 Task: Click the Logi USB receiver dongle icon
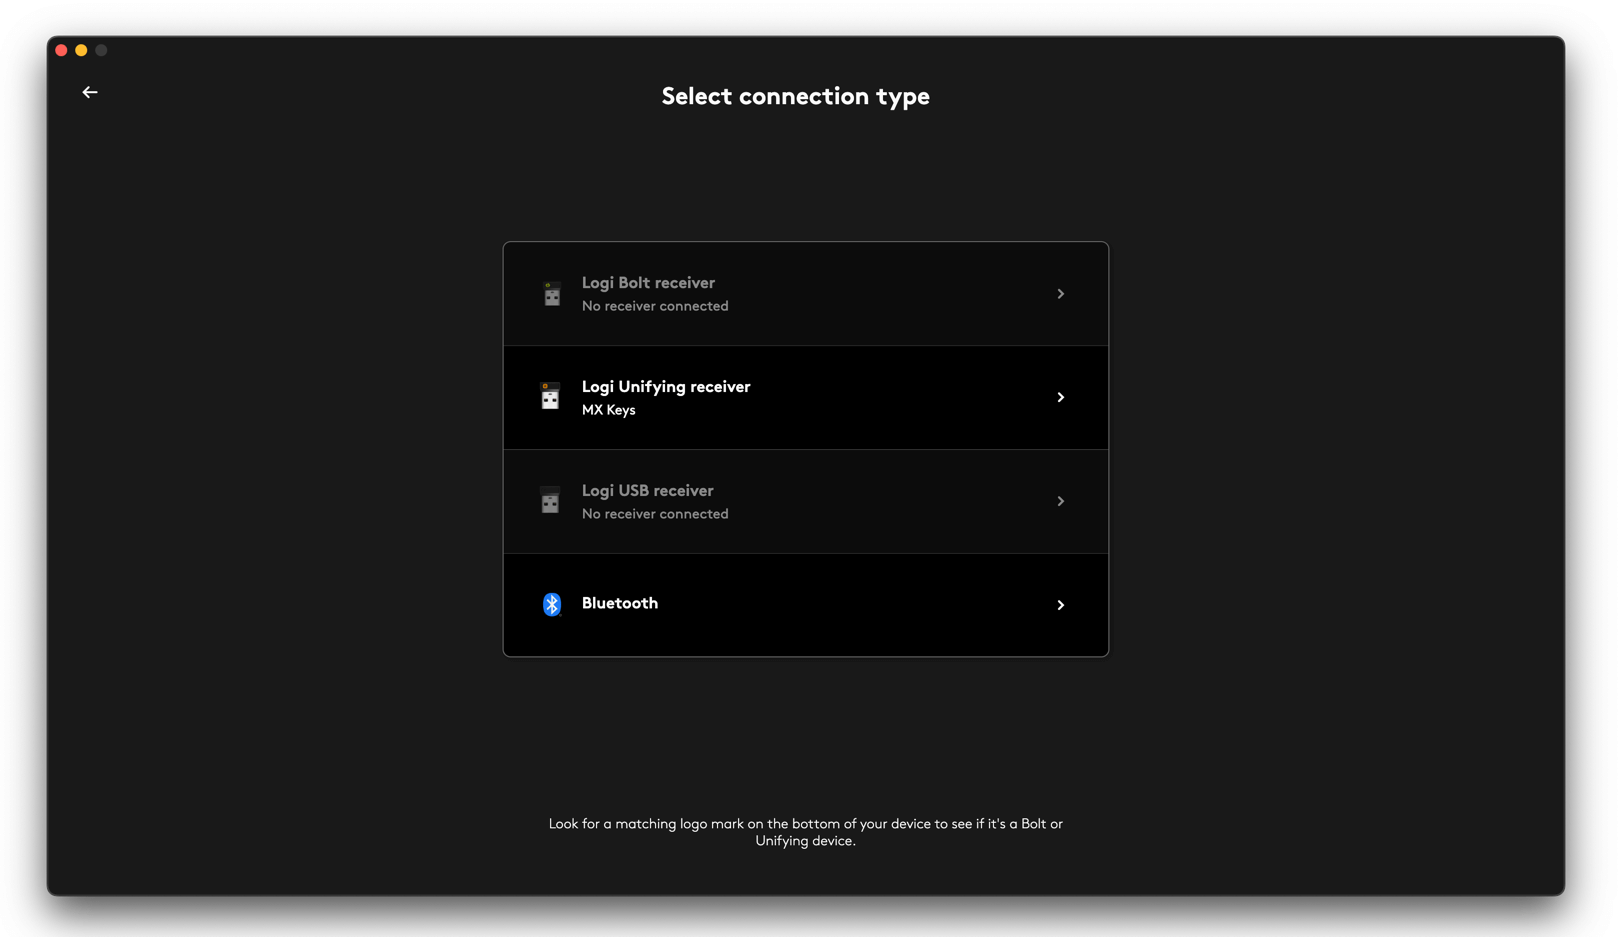tap(551, 501)
